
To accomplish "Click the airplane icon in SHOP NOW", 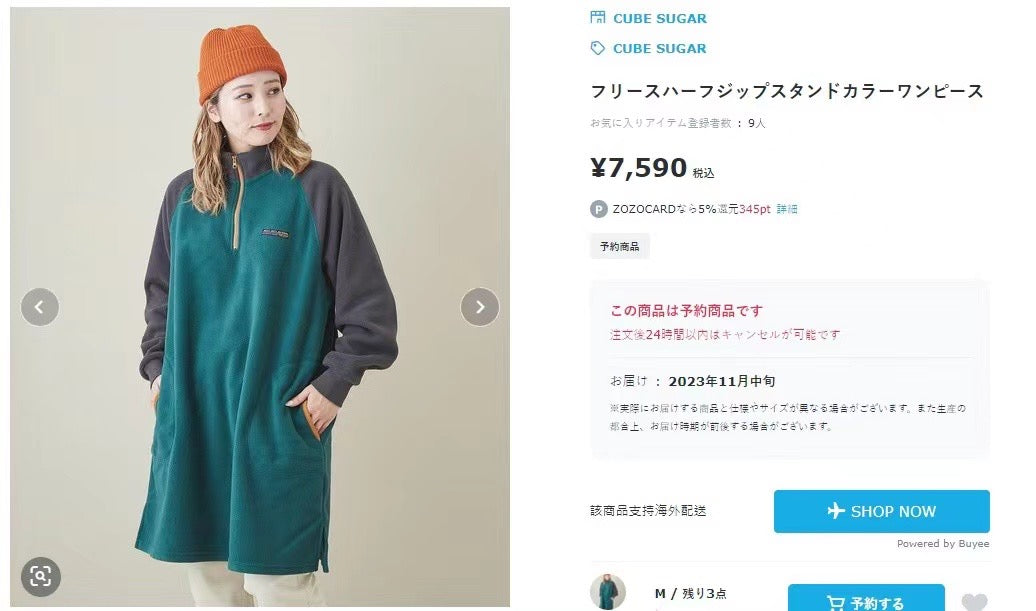I will [836, 511].
